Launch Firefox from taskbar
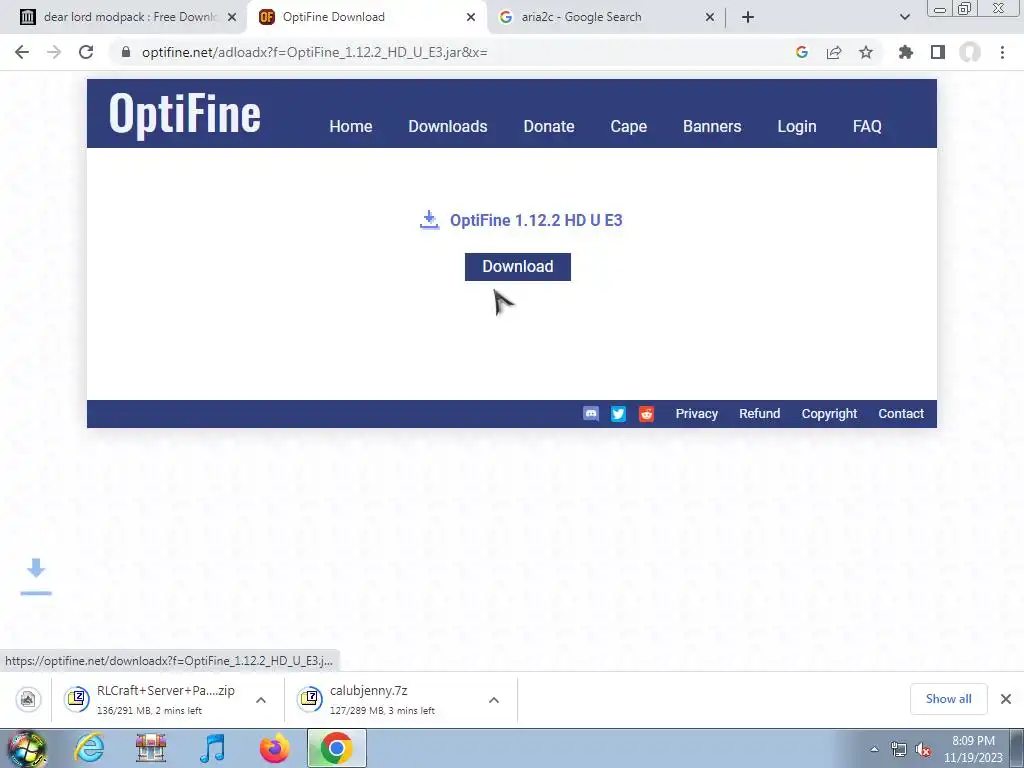This screenshot has height=768, width=1024. 274,748
